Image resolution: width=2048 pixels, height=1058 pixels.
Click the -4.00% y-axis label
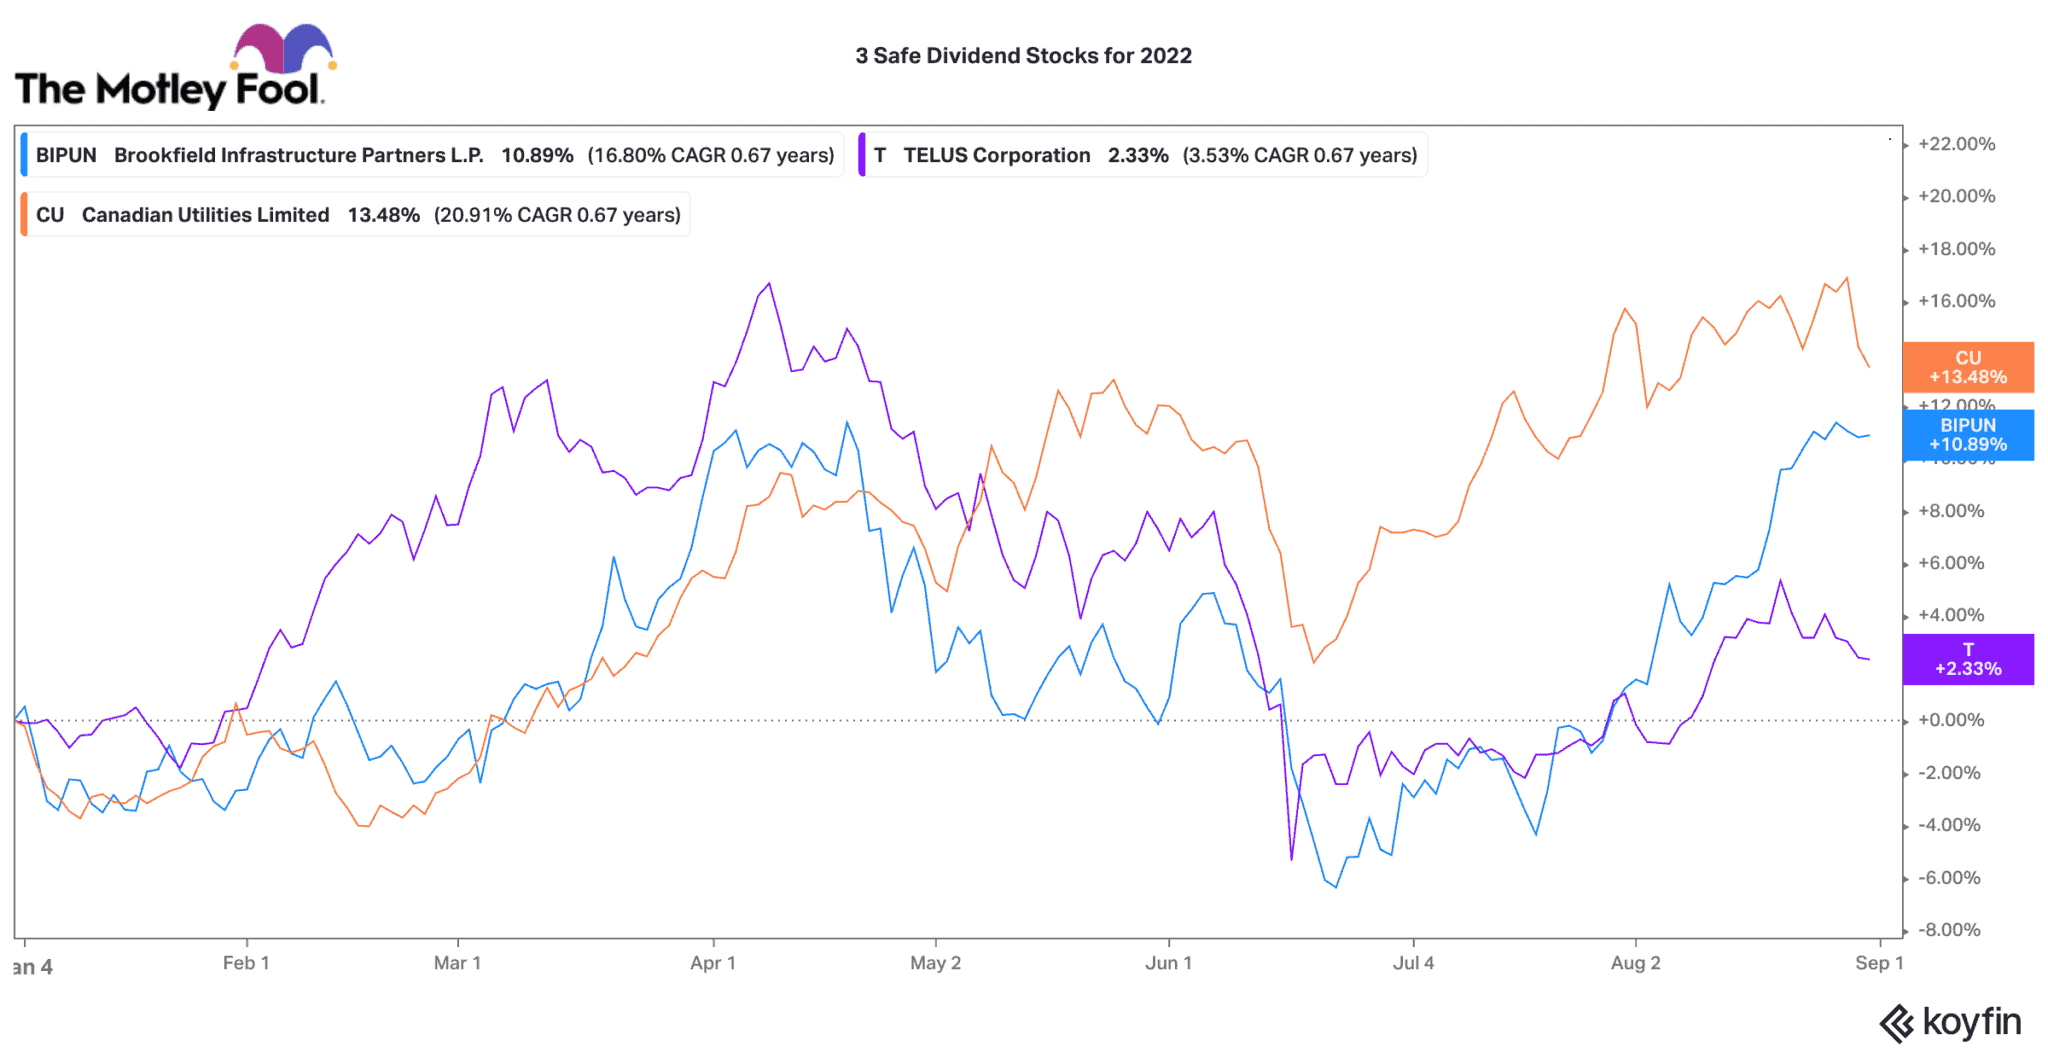coord(1949,825)
